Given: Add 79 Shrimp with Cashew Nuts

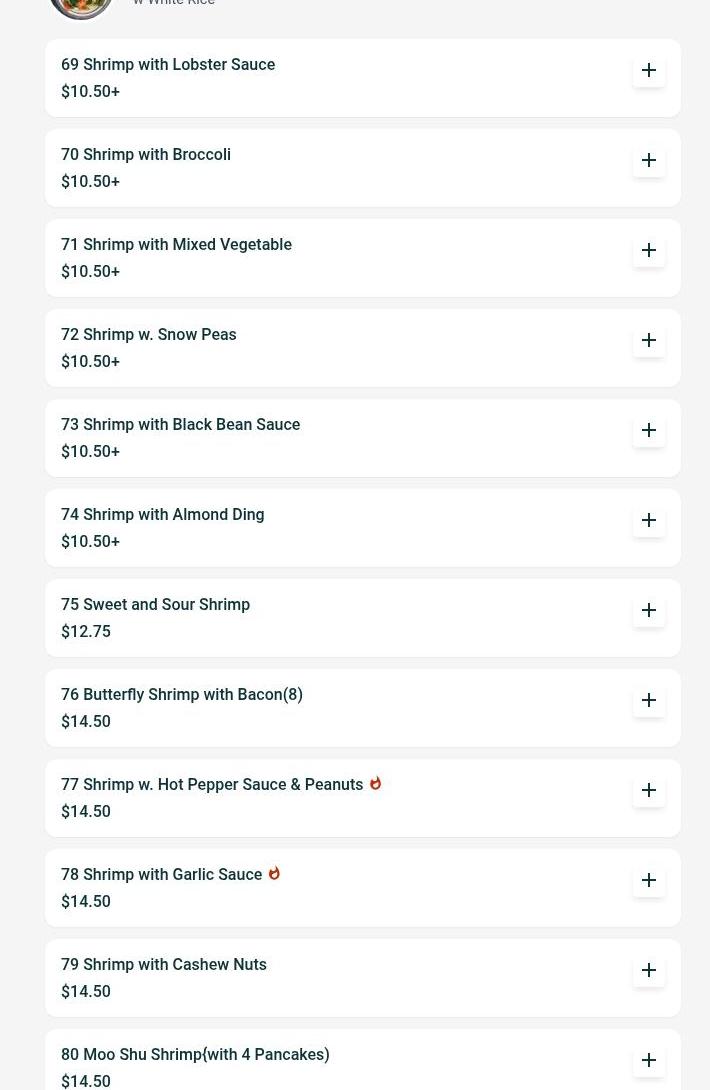Looking at the screenshot, I should 648,970.
